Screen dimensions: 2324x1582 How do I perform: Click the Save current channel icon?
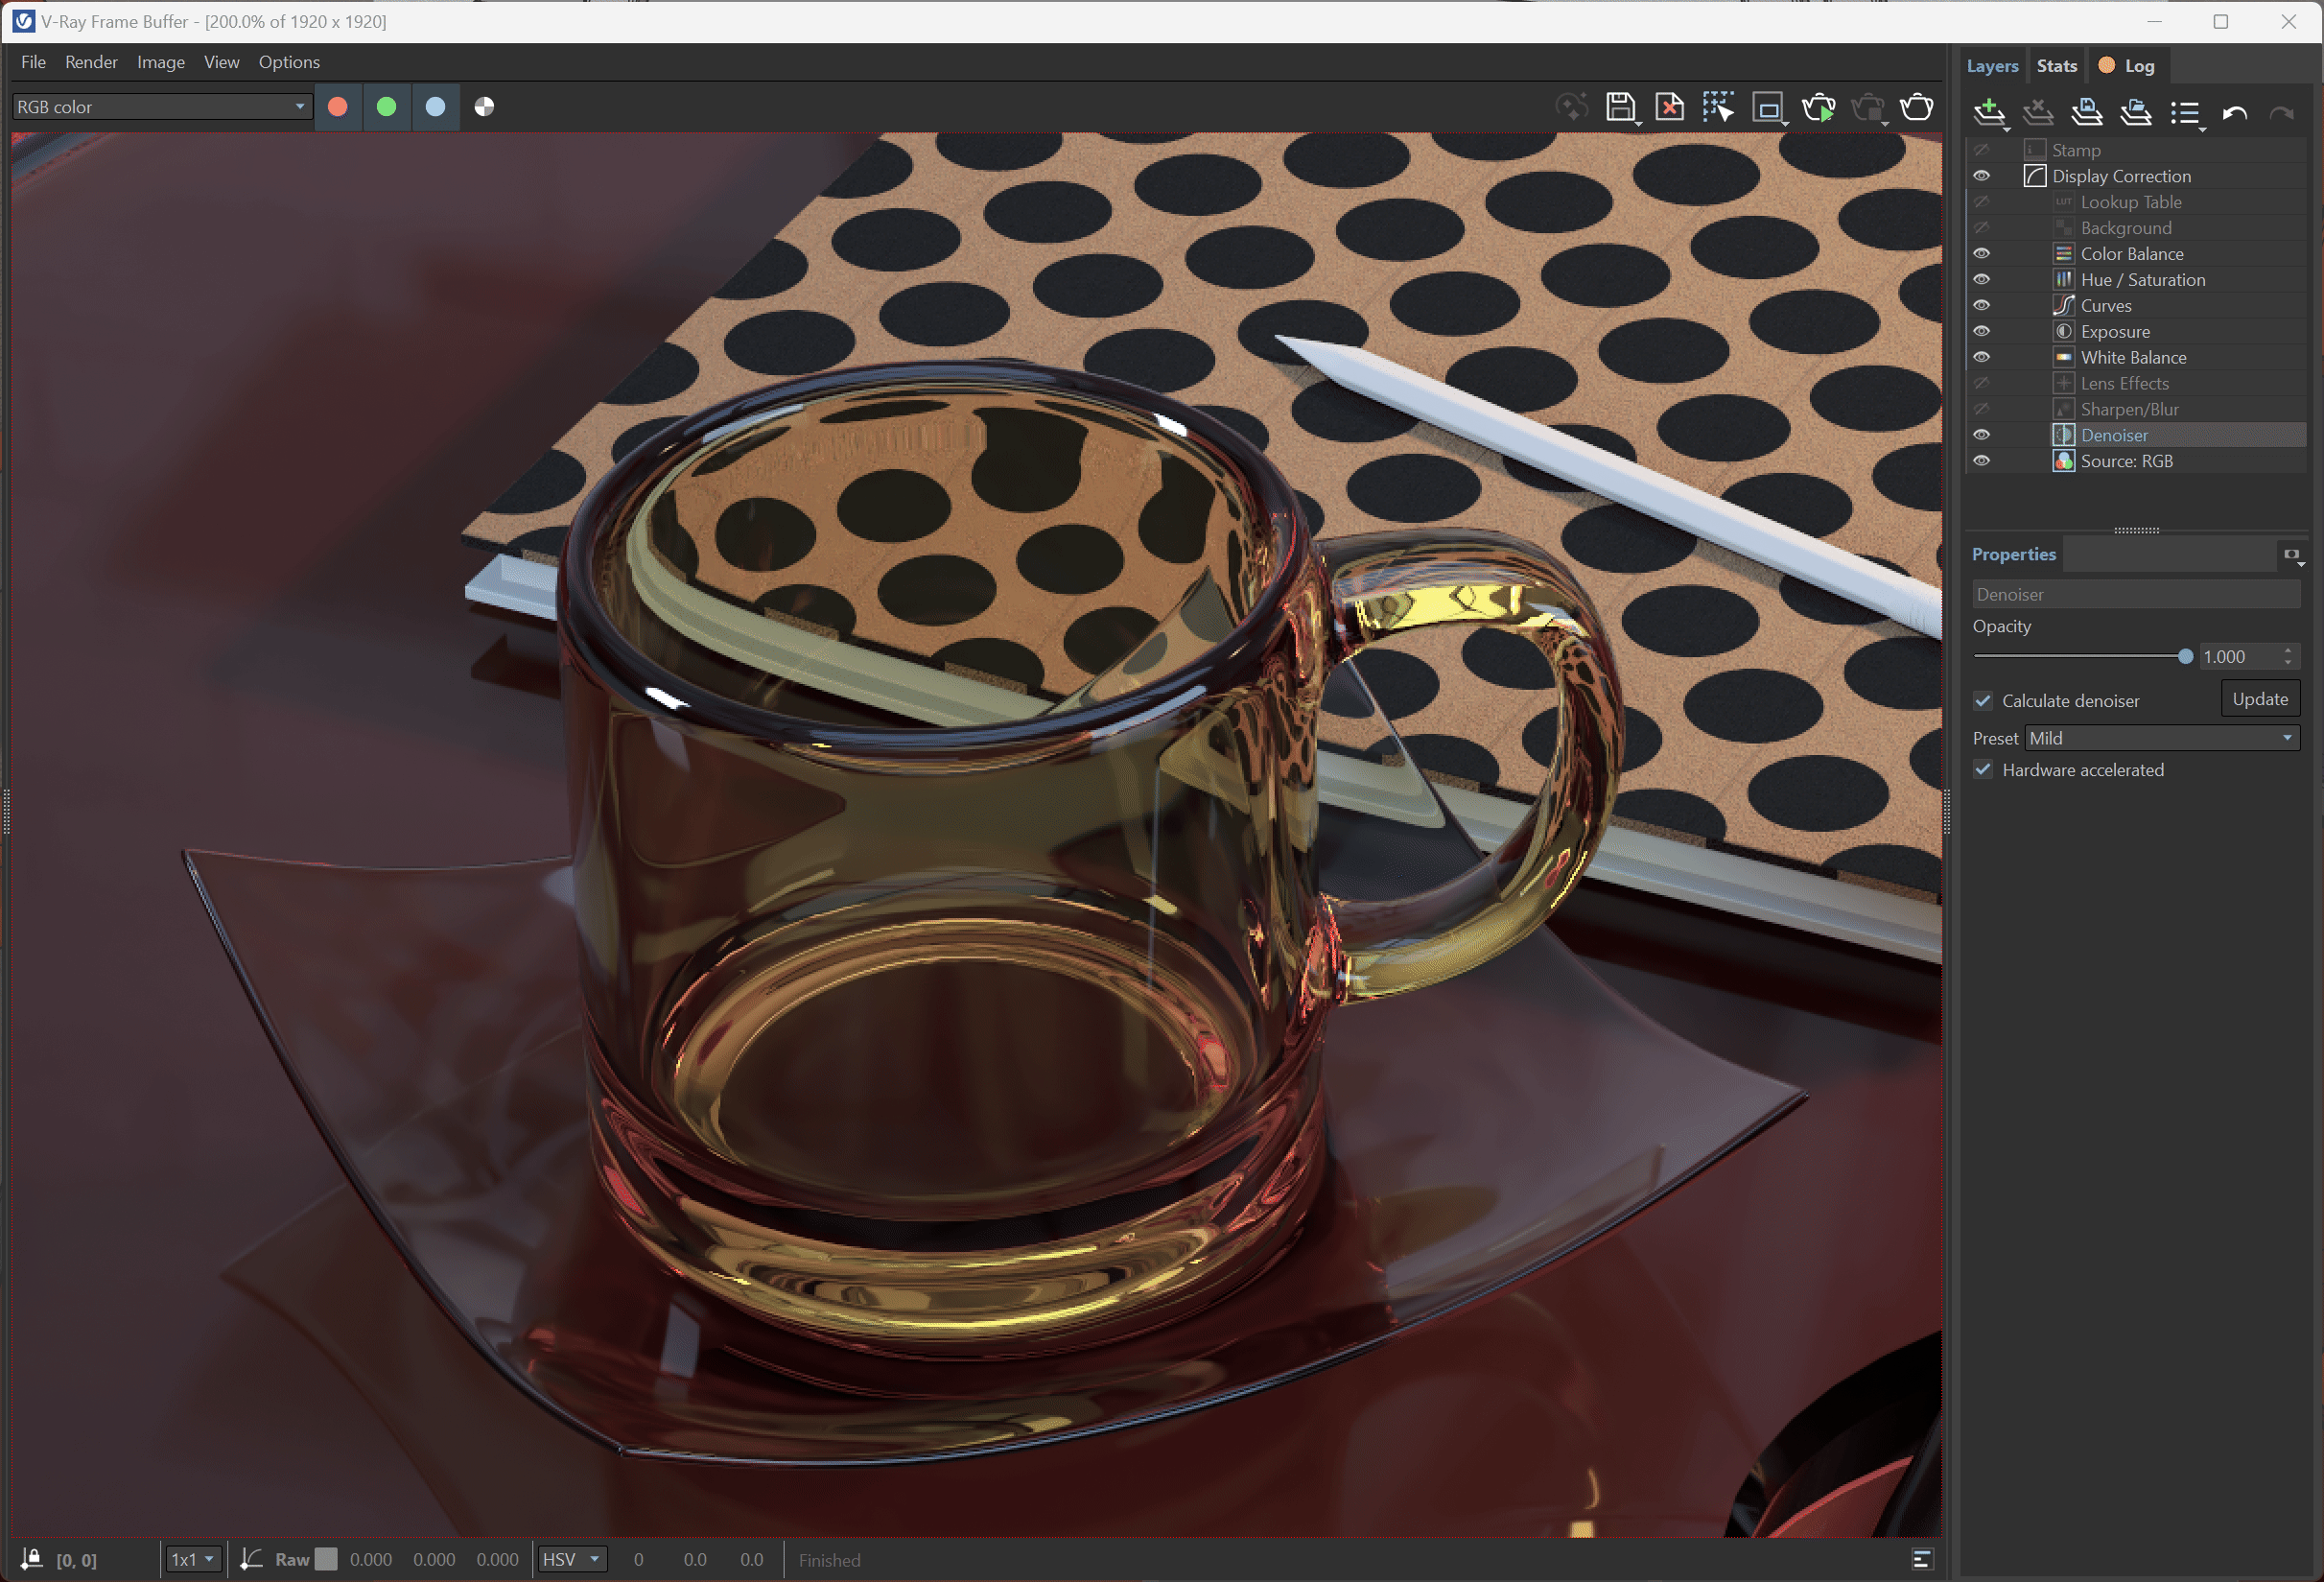[x=1619, y=107]
